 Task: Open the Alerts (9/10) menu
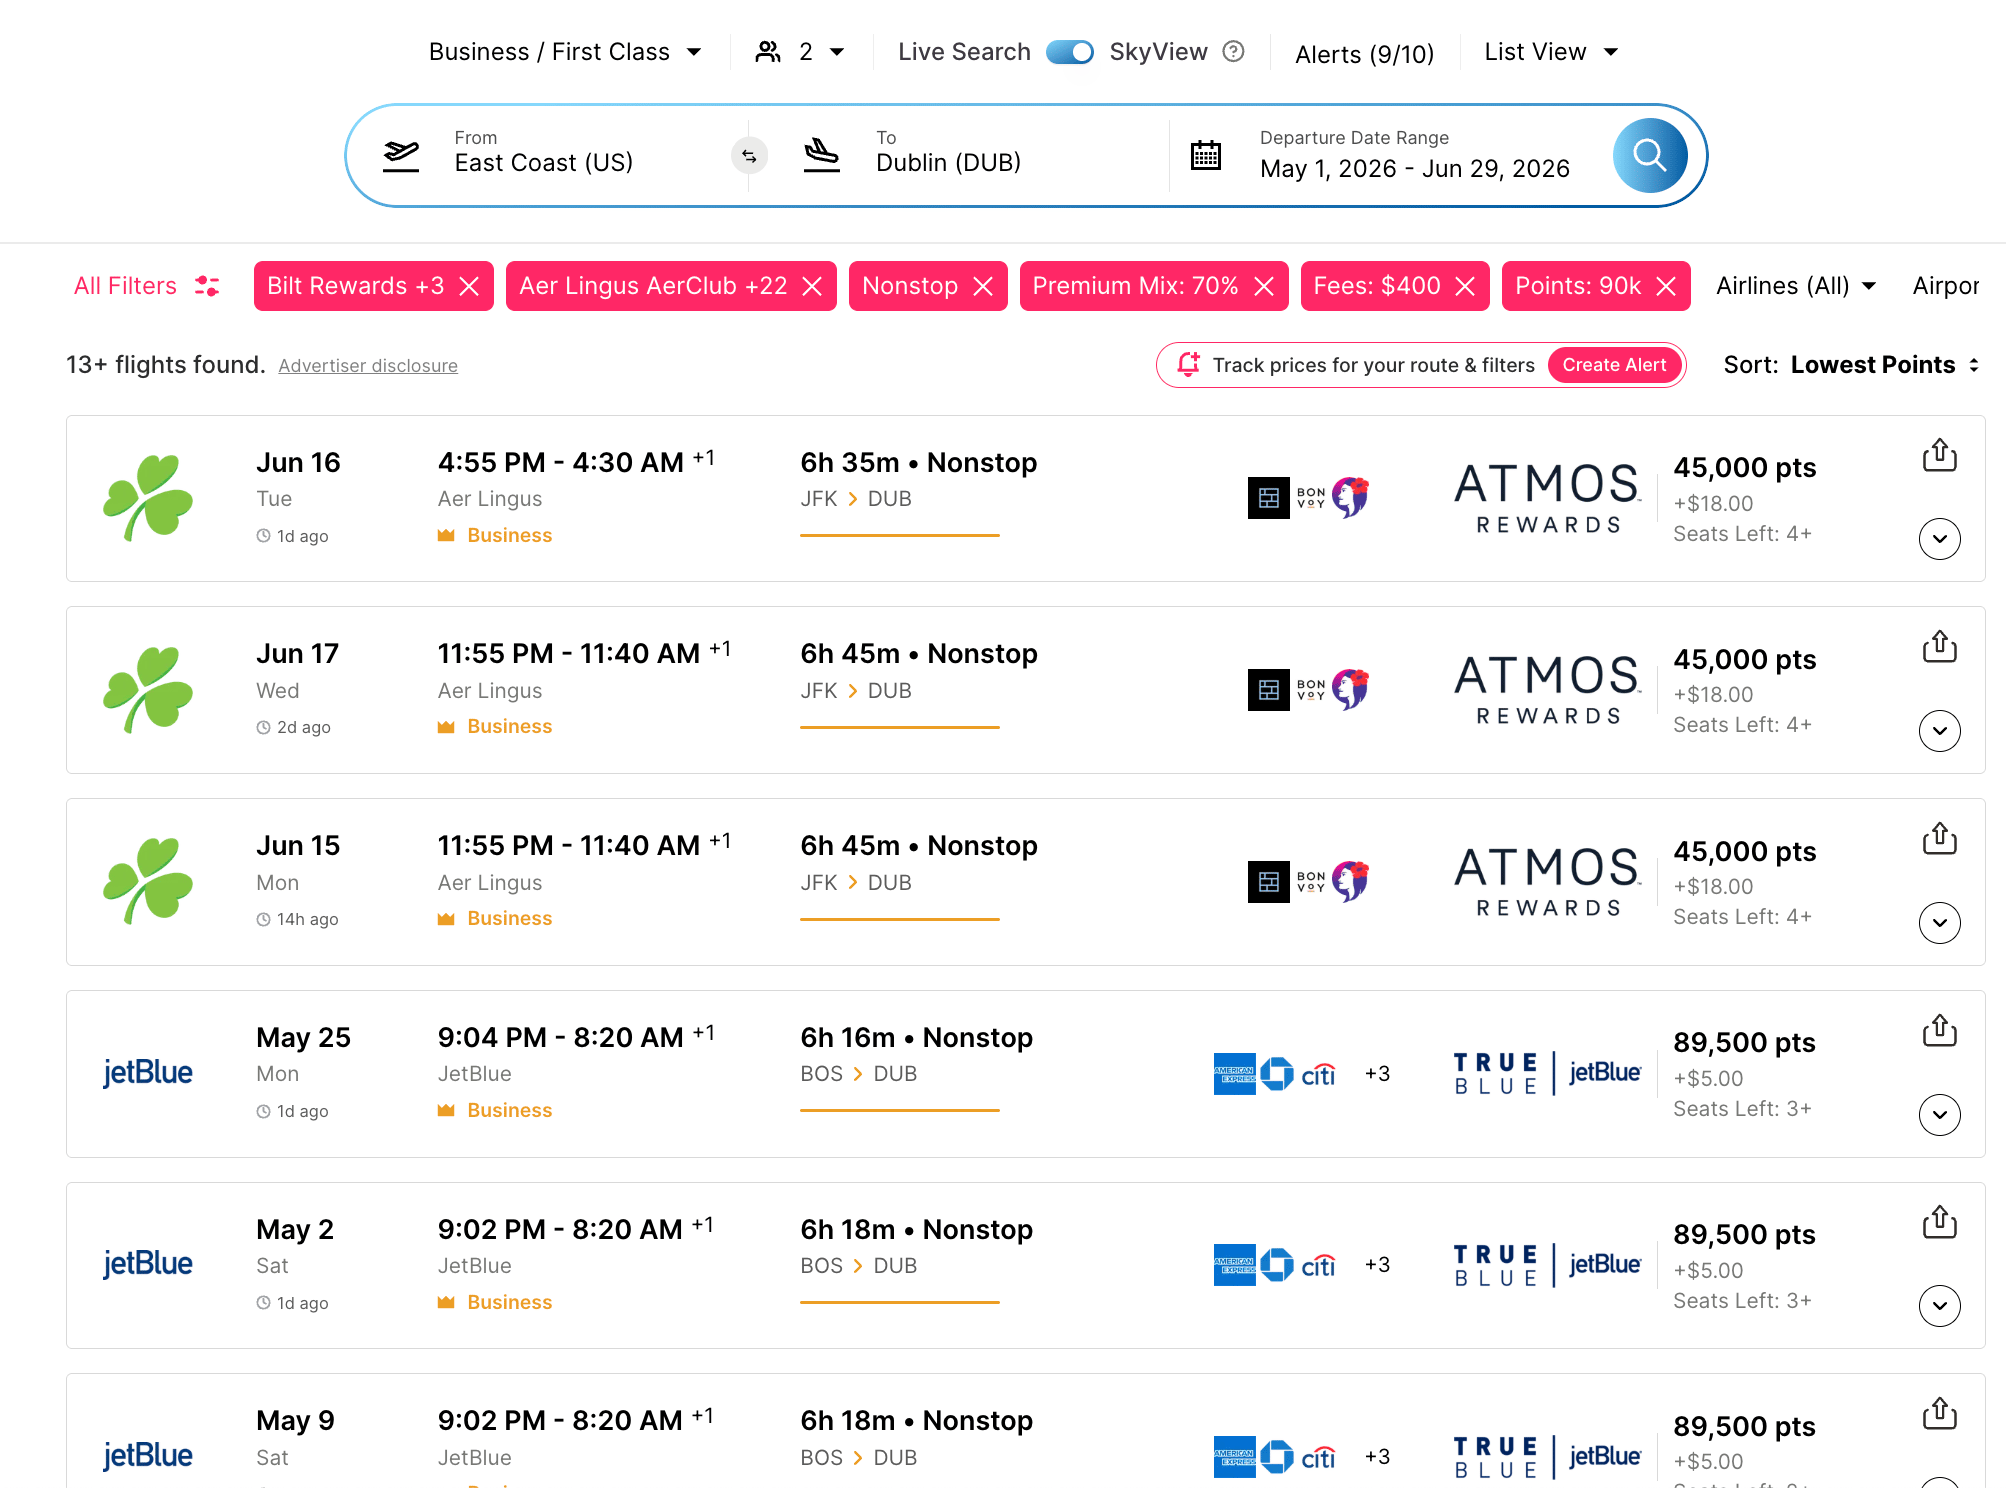[x=1364, y=54]
